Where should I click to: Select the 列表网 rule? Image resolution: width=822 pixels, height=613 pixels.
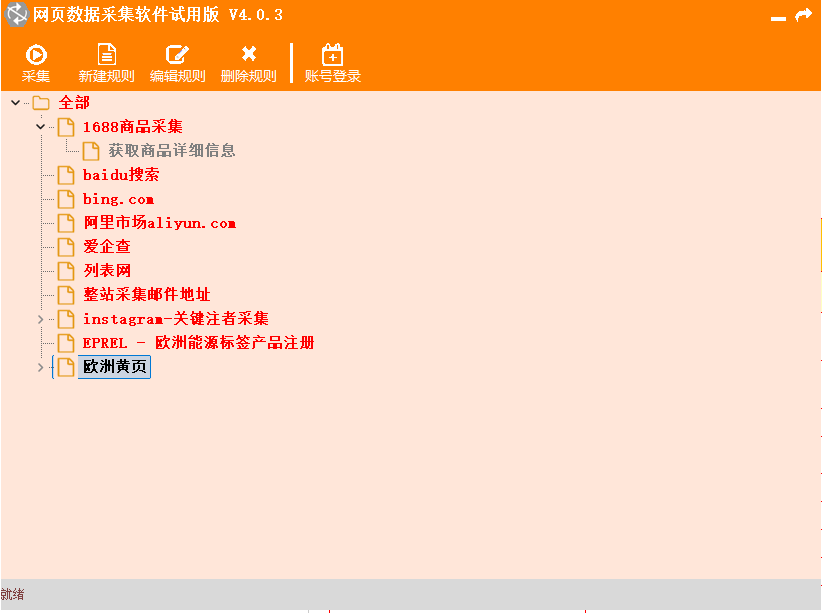[107, 271]
